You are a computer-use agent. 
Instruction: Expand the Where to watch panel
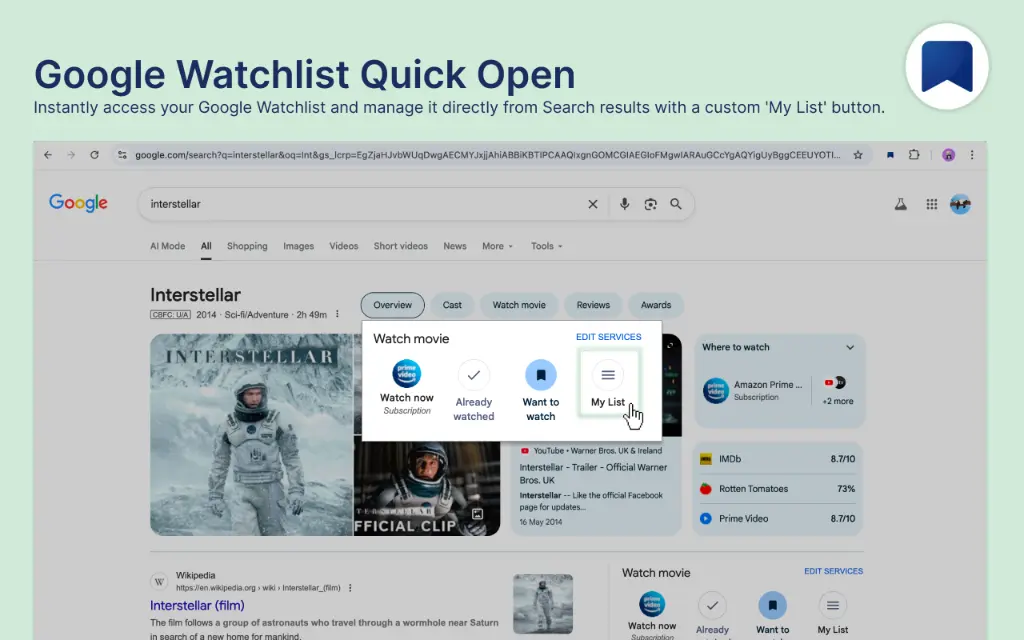tap(850, 347)
